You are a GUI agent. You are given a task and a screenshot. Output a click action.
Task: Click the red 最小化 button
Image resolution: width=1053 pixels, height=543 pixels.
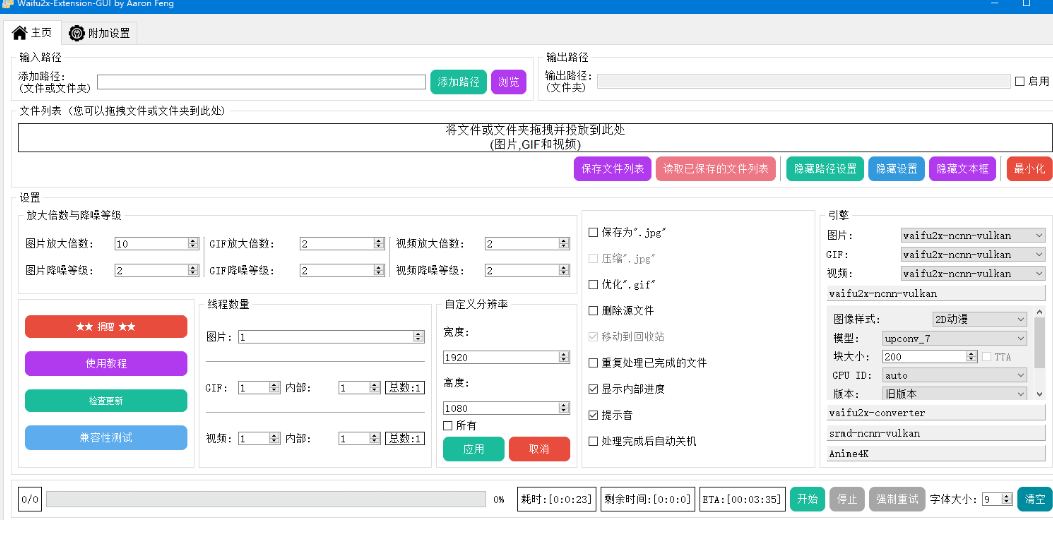(1029, 168)
